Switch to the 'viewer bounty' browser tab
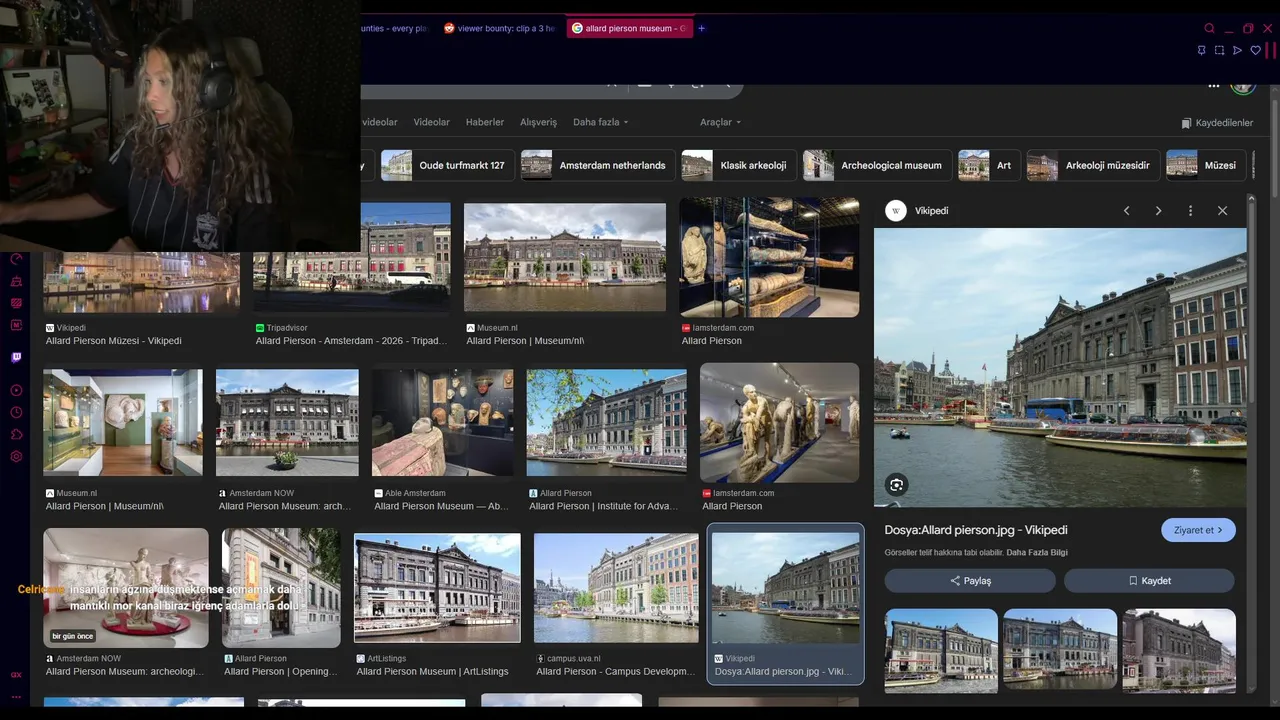Image resolution: width=1280 pixels, height=720 pixels. pyautogui.click(x=499, y=28)
